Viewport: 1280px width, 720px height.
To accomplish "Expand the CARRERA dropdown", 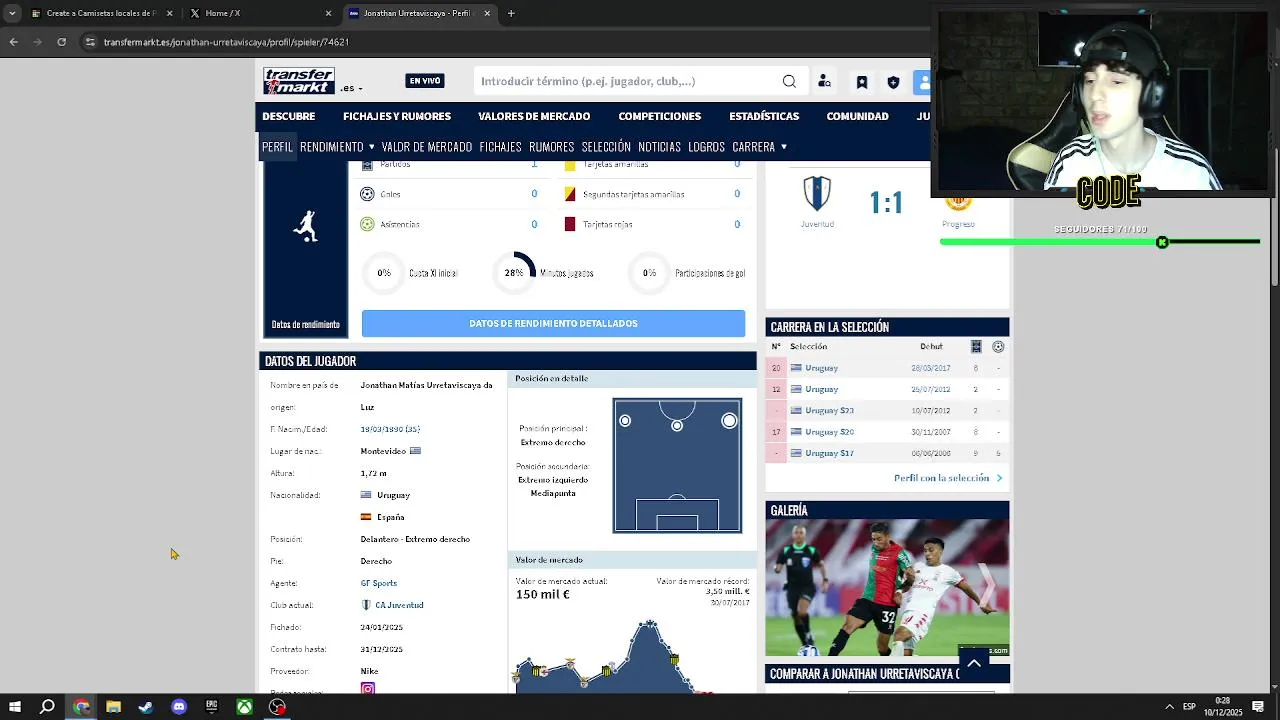I will pos(760,147).
